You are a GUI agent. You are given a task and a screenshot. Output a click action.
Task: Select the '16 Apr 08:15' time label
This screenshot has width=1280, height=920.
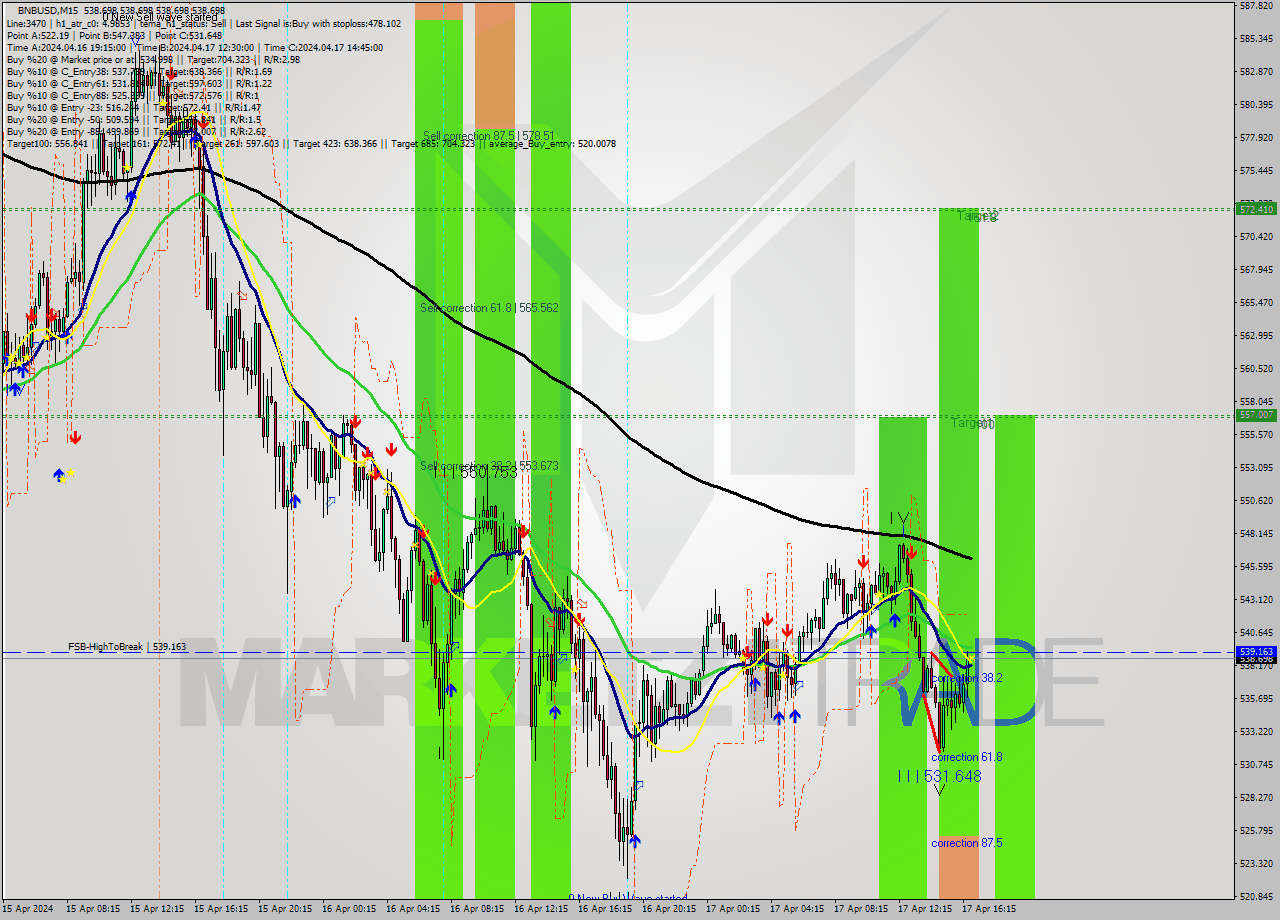tap(477, 909)
